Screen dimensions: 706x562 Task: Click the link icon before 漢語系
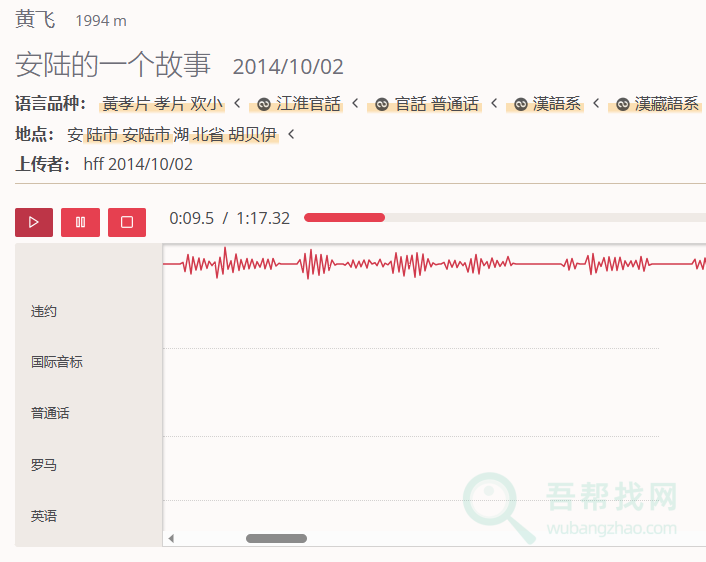click(x=520, y=104)
